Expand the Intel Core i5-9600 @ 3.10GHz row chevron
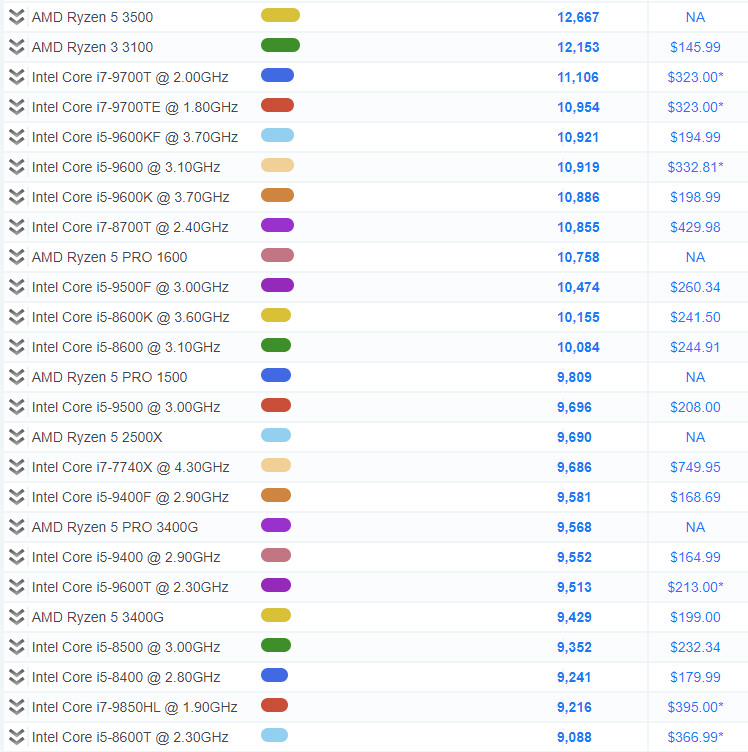This screenshot has height=752, width=748. coord(16,167)
